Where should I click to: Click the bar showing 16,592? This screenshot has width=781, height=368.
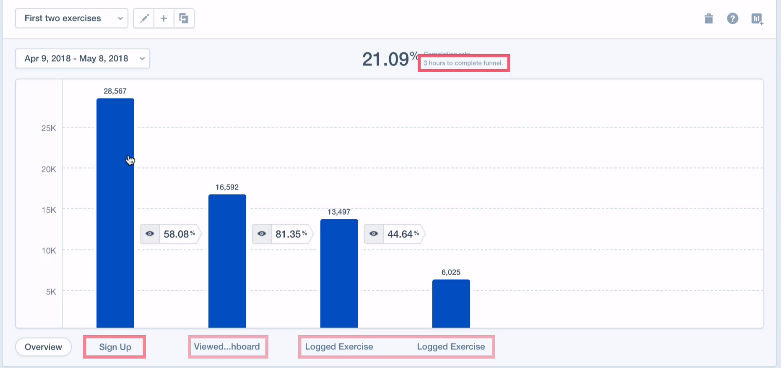pos(227,261)
